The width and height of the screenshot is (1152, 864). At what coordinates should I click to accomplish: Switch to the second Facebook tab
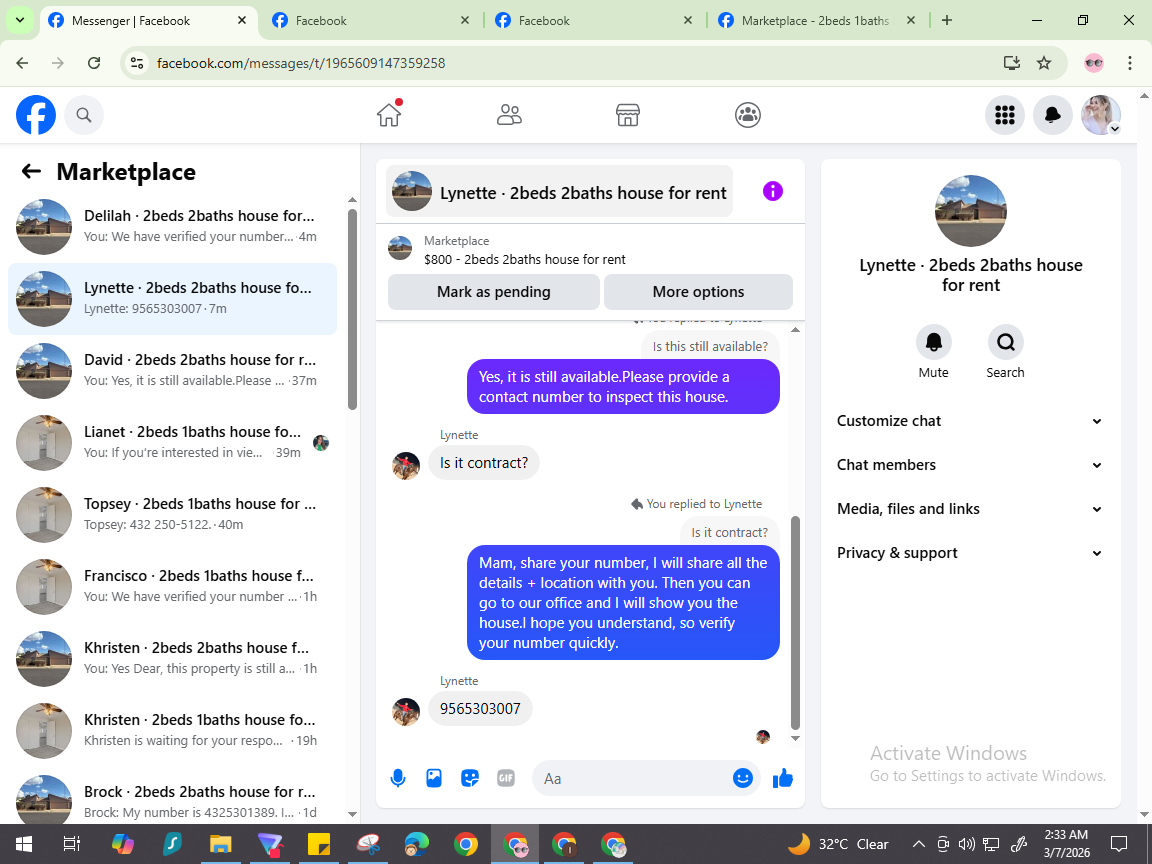click(370, 21)
